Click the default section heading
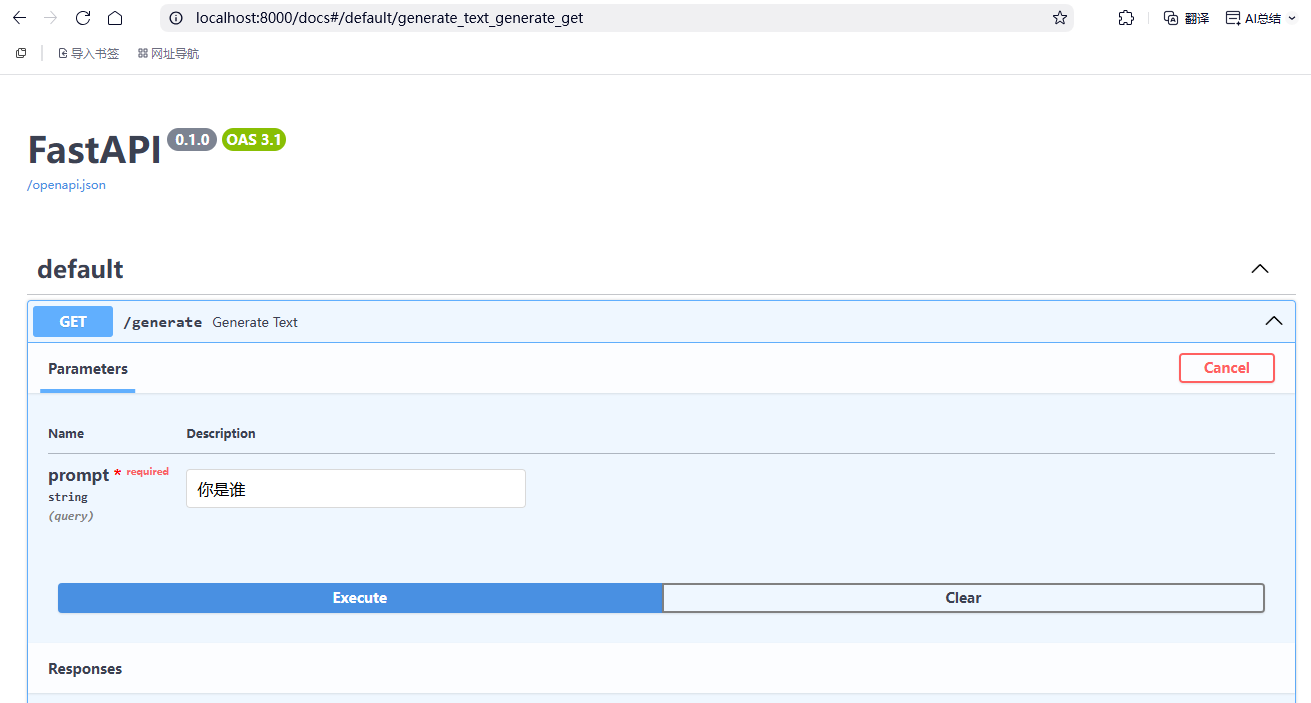Image resolution: width=1311 pixels, height=703 pixels. pos(80,269)
